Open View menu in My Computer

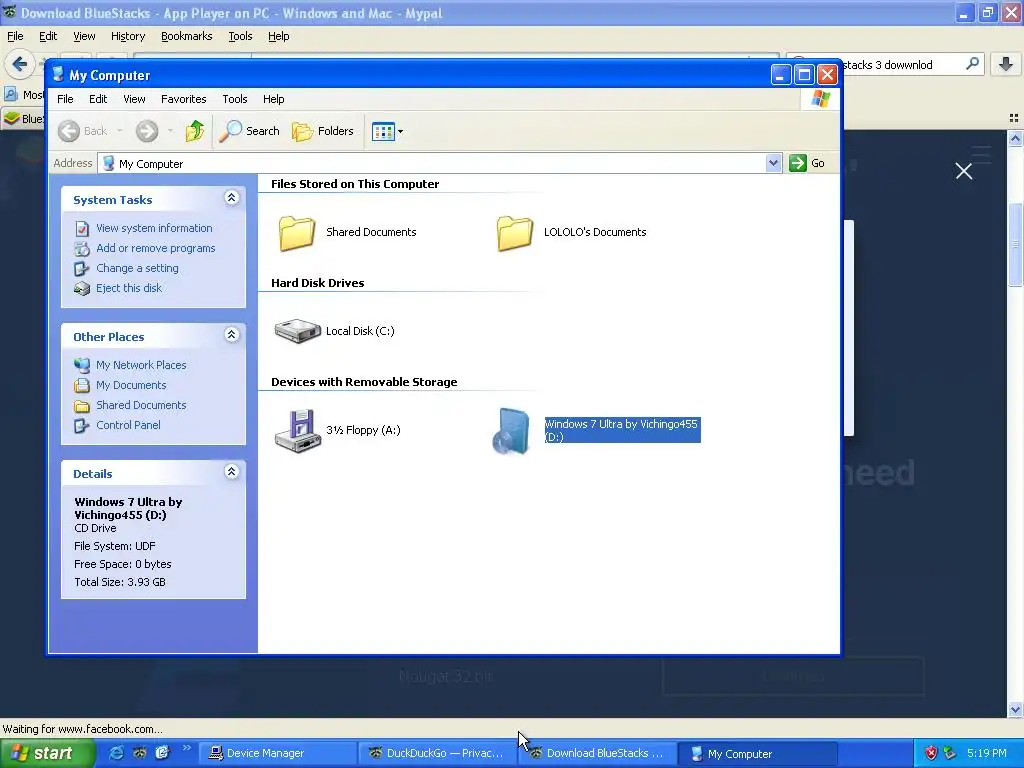coord(134,99)
